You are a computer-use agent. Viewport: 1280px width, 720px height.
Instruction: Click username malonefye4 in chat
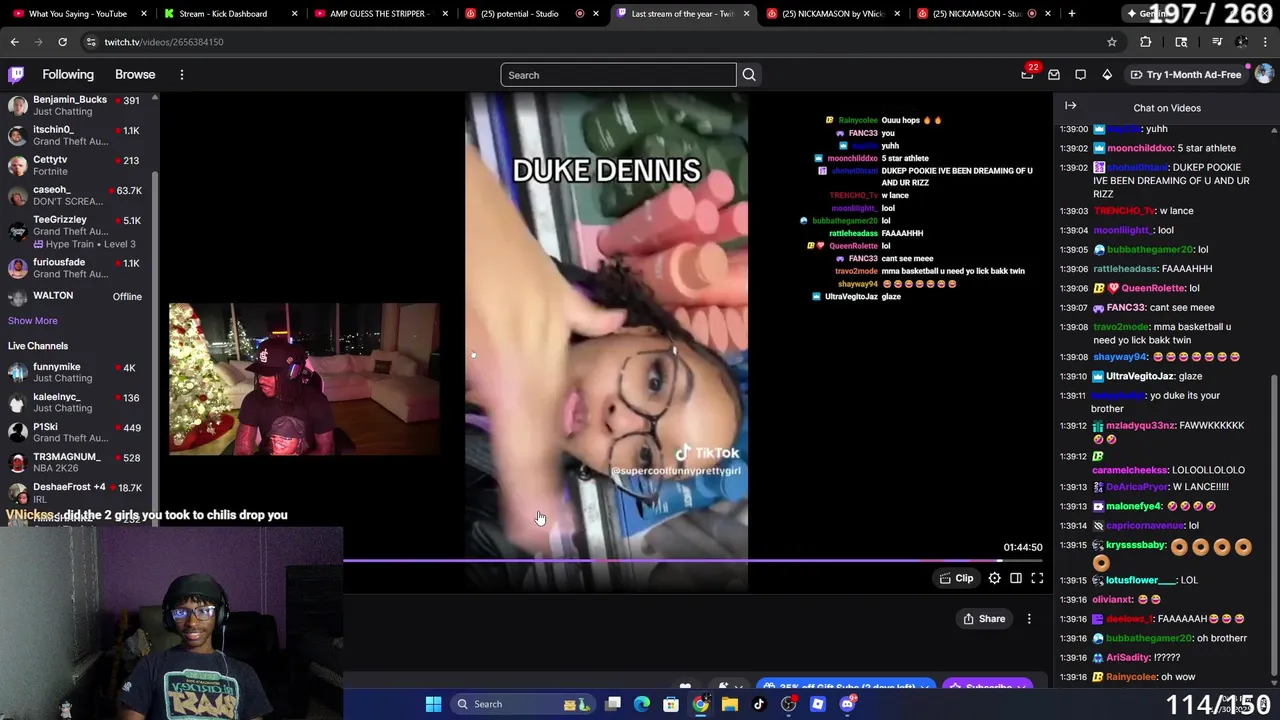pos(1134,506)
